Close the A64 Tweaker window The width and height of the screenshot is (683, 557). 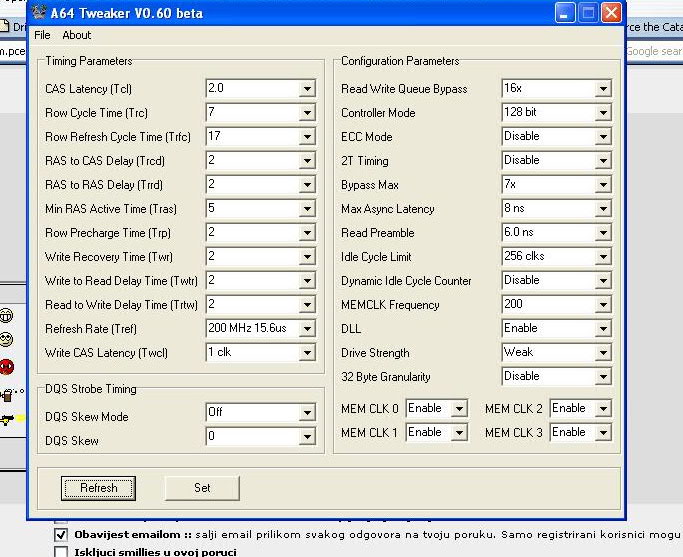click(611, 13)
